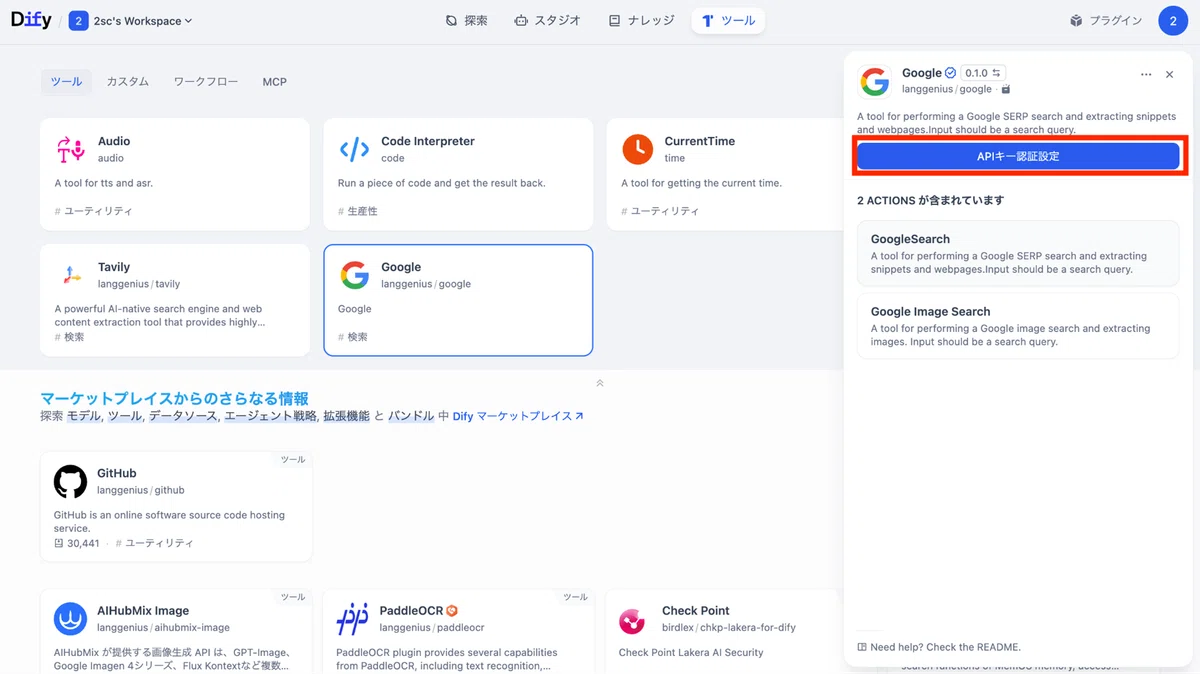
Task: Select the ツール filter tab
Action: (66, 82)
